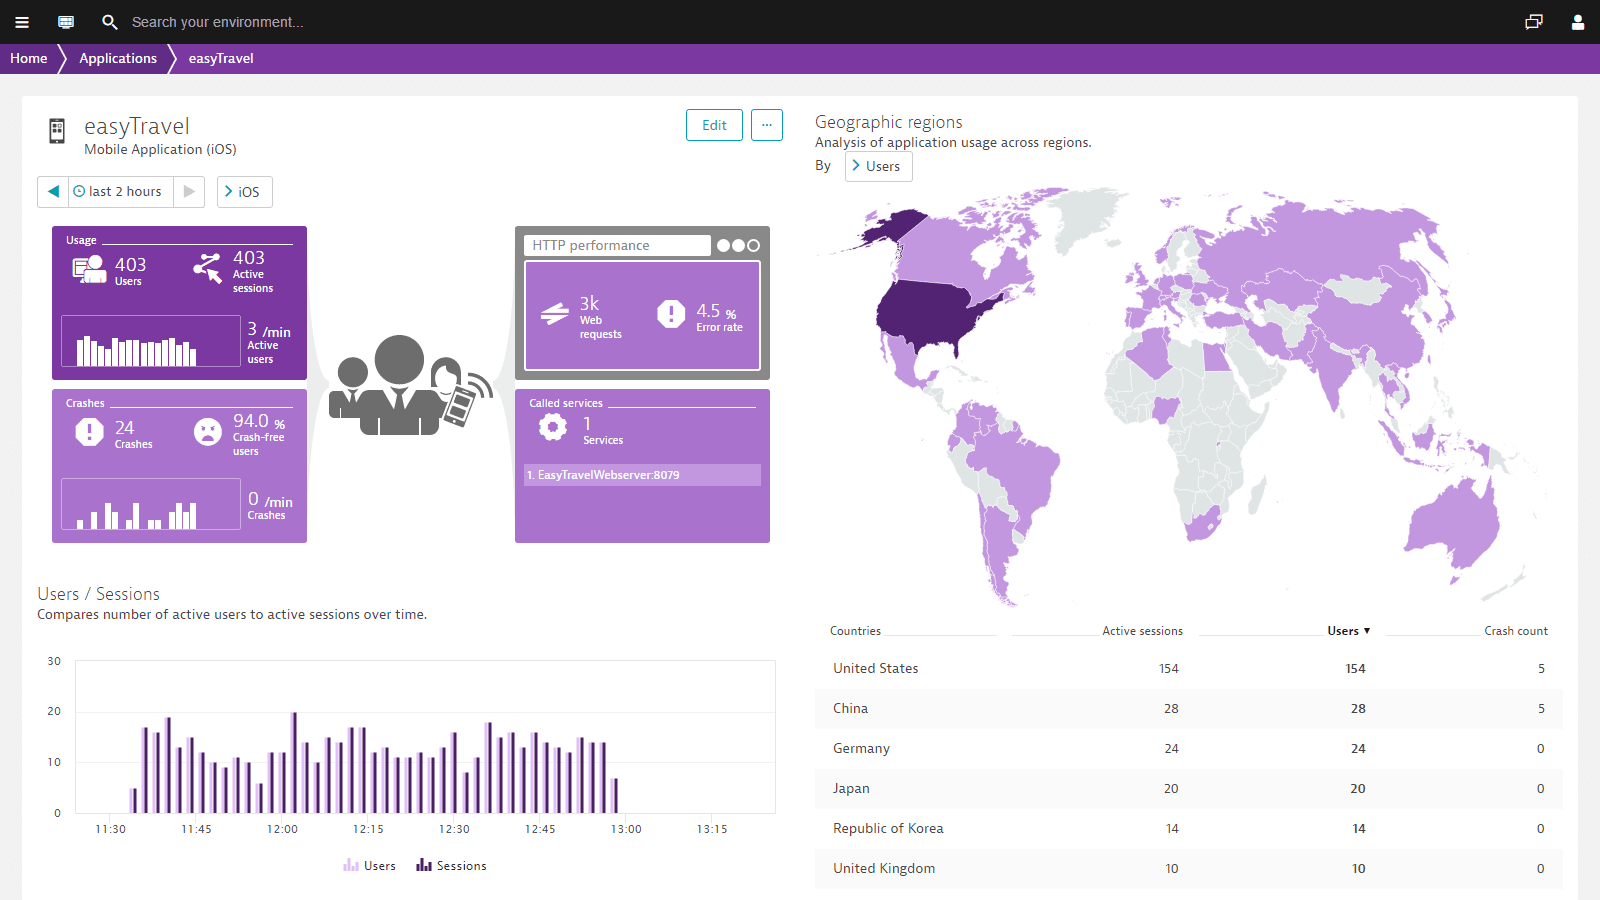Click the 4.5 % Error rate value
1600x900 pixels.
(x=716, y=311)
